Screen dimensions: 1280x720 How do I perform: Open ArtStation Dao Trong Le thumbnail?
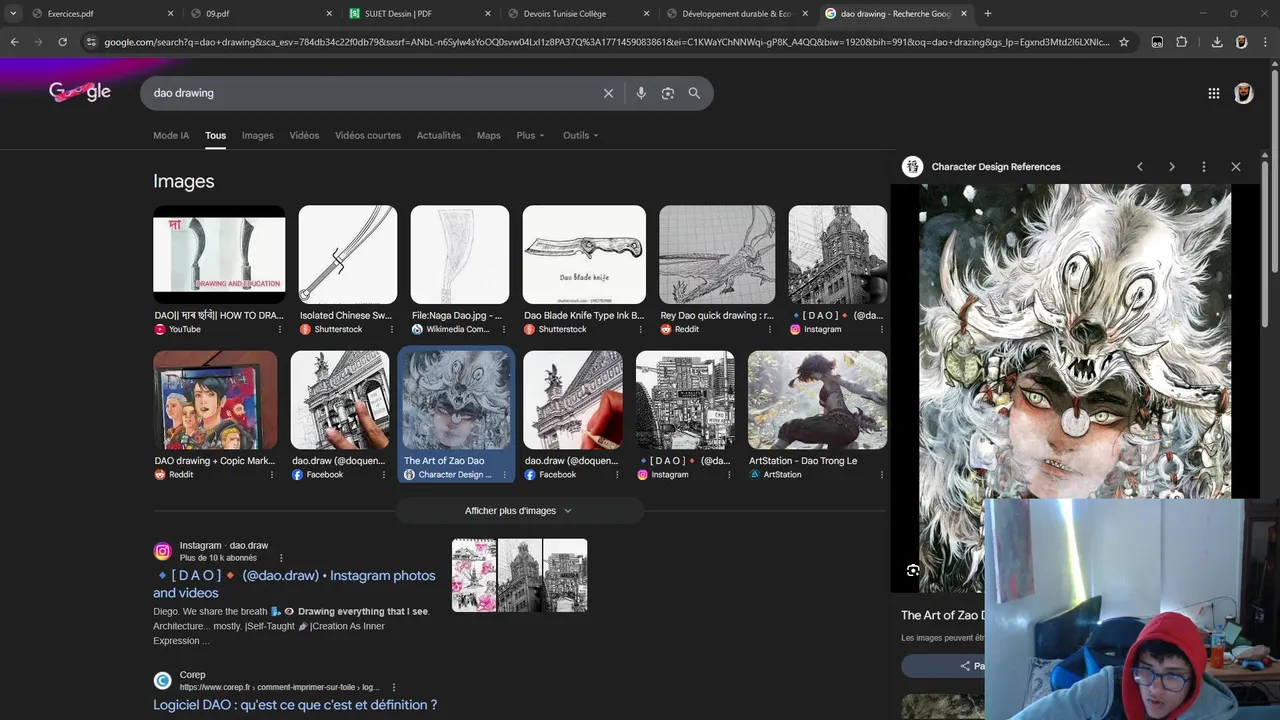point(817,400)
